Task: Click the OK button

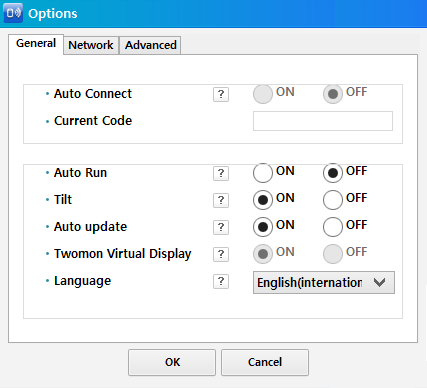Action: pos(172,362)
